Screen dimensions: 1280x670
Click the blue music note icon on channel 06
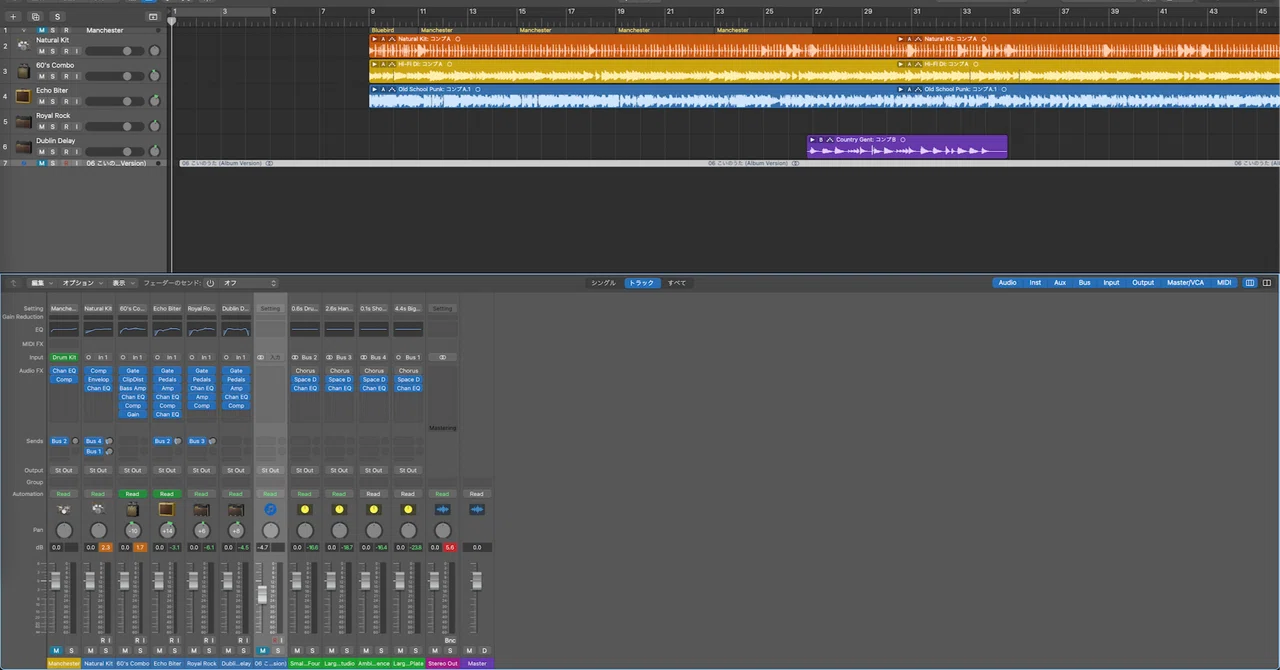(x=270, y=510)
